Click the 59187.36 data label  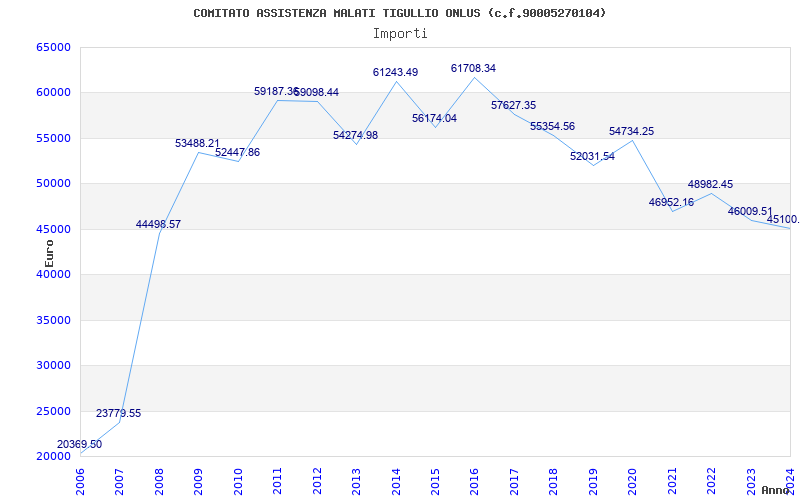(x=276, y=91)
